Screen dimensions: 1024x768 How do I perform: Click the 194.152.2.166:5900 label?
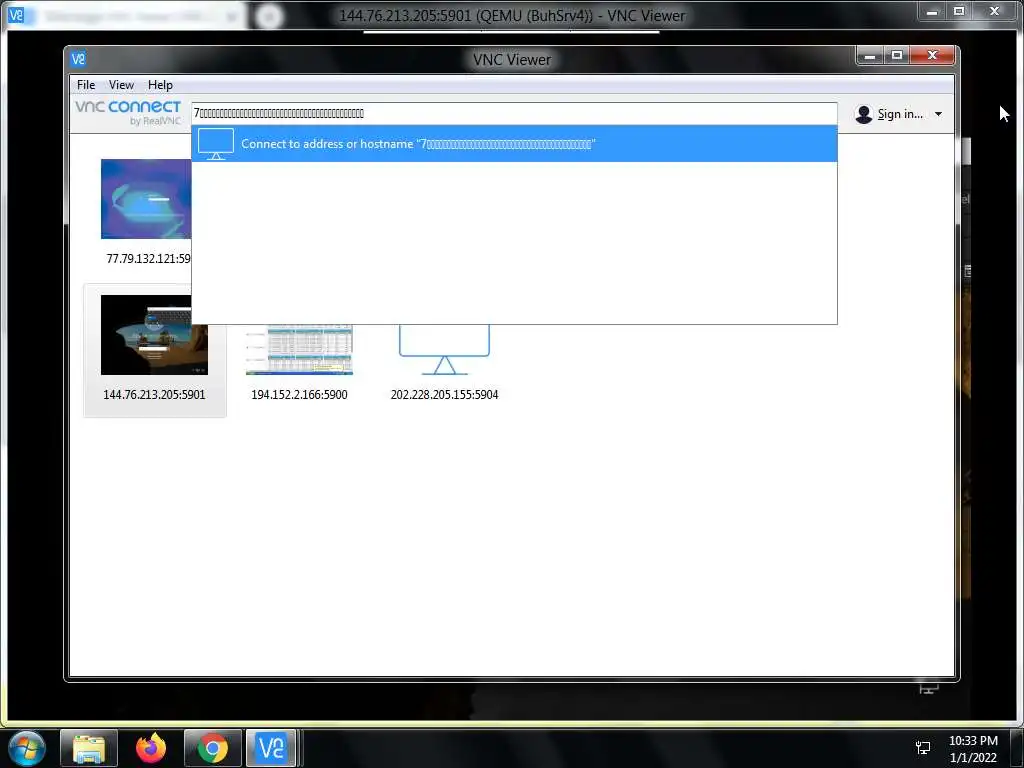click(x=299, y=394)
